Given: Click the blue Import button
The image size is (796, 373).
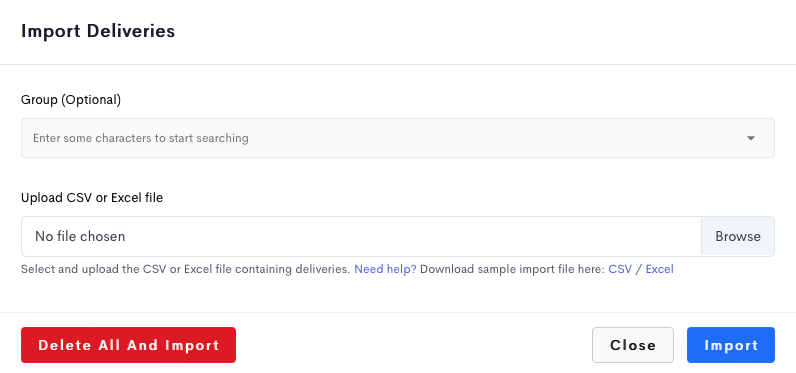Looking at the screenshot, I should [x=731, y=345].
